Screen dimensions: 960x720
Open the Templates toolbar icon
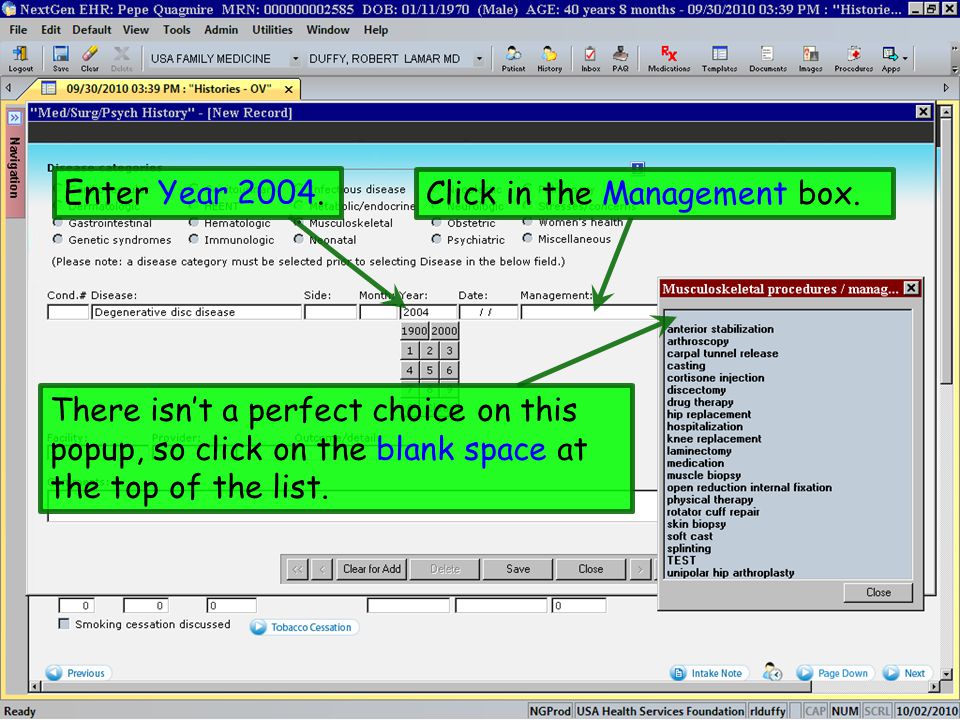pyautogui.click(x=719, y=59)
